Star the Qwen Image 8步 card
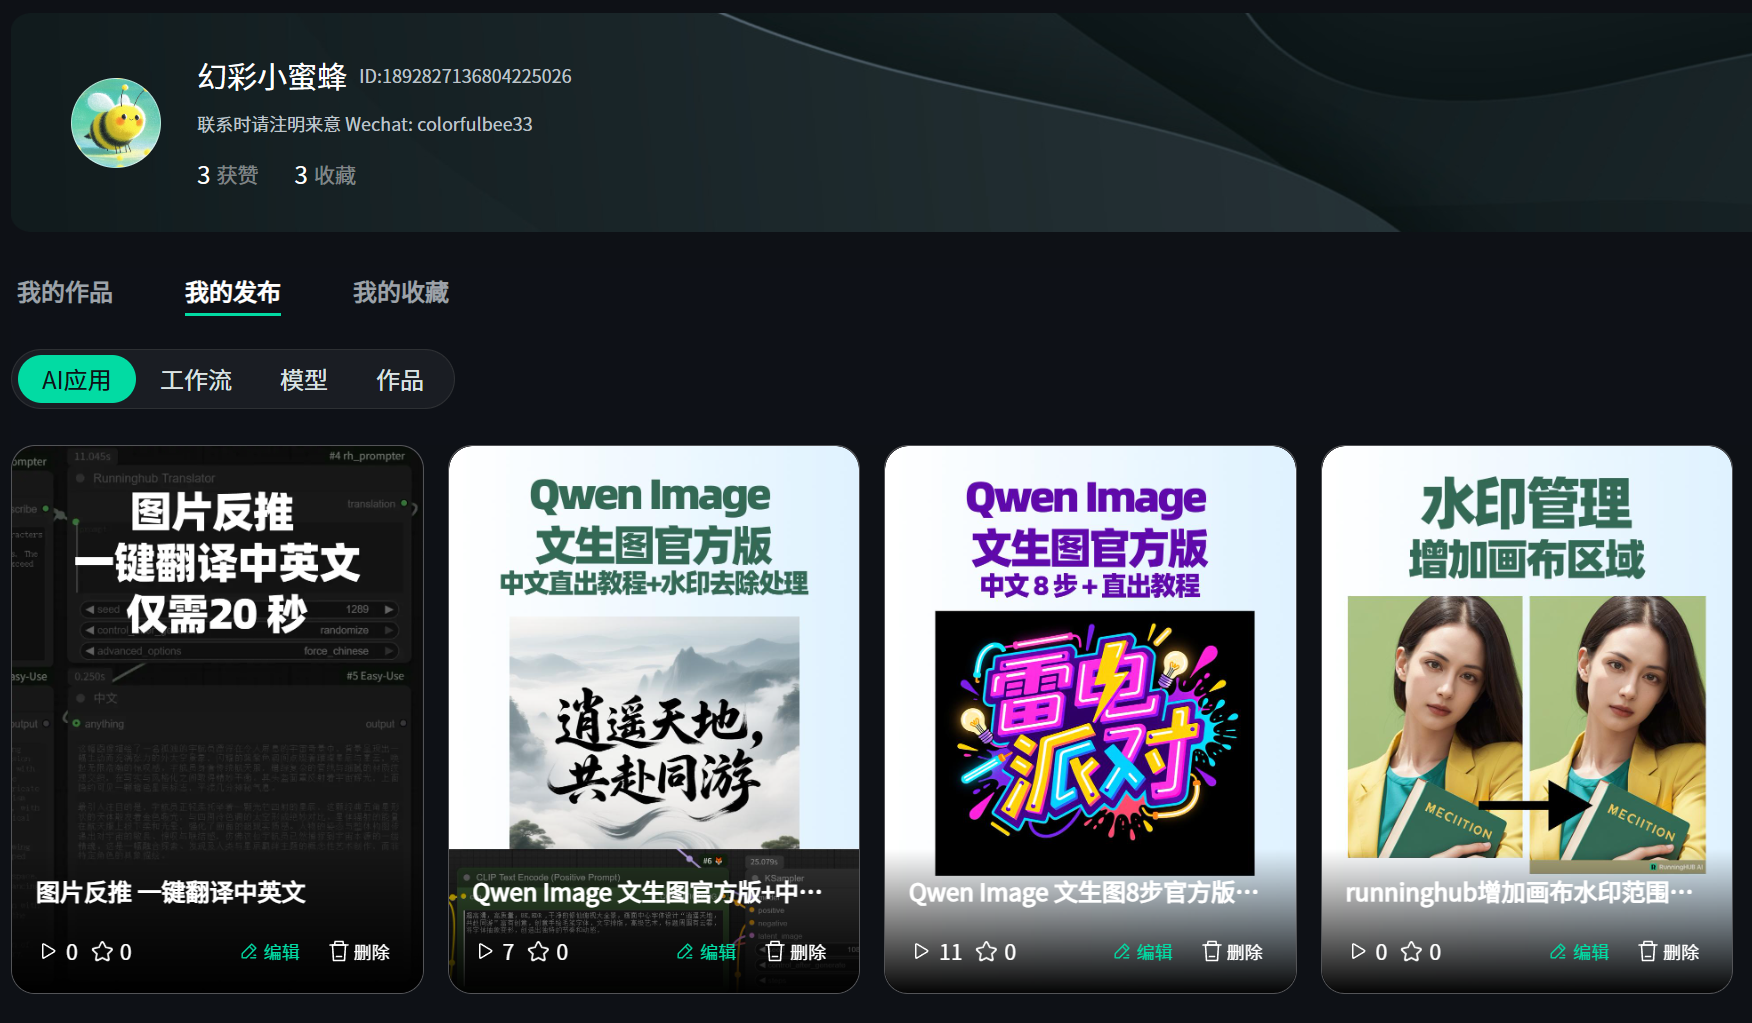Image resolution: width=1752 pixels, height=1023 pixels. (986, 951)
